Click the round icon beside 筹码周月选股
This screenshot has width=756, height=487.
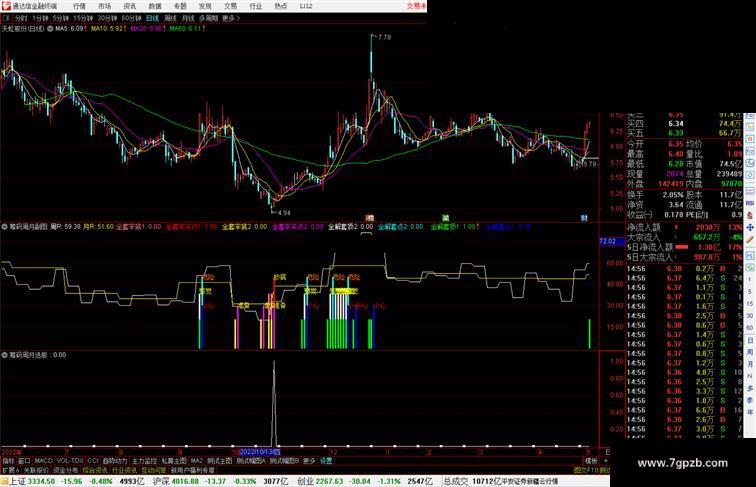pyautogui.click(x=5, y=355)
